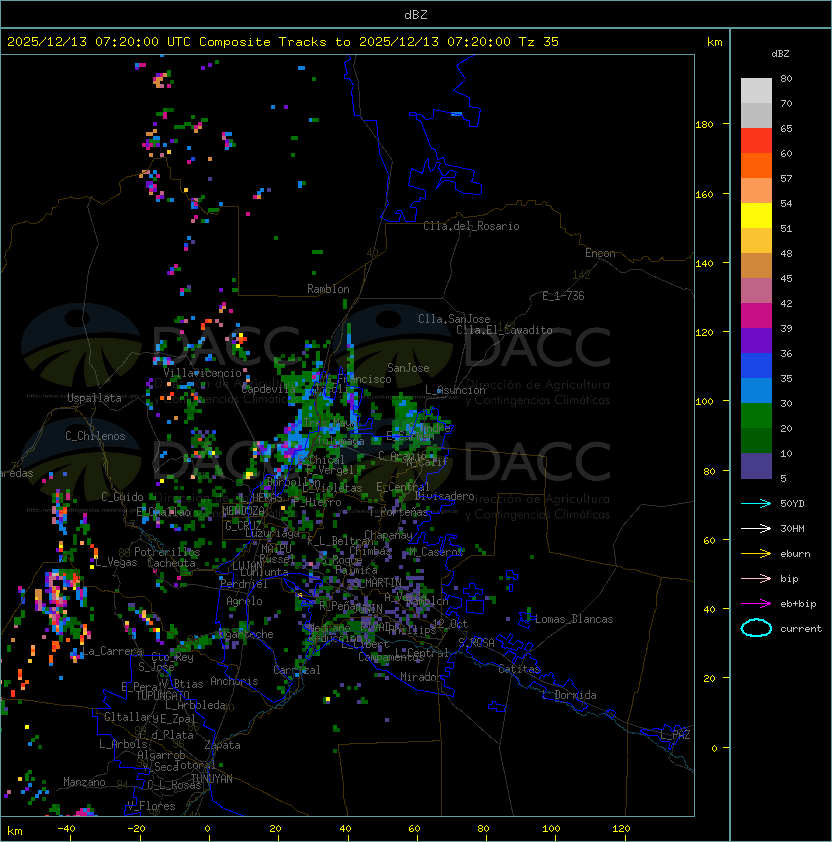
Task: Click the Ramblon place label
Action: [x=328, y=289]
